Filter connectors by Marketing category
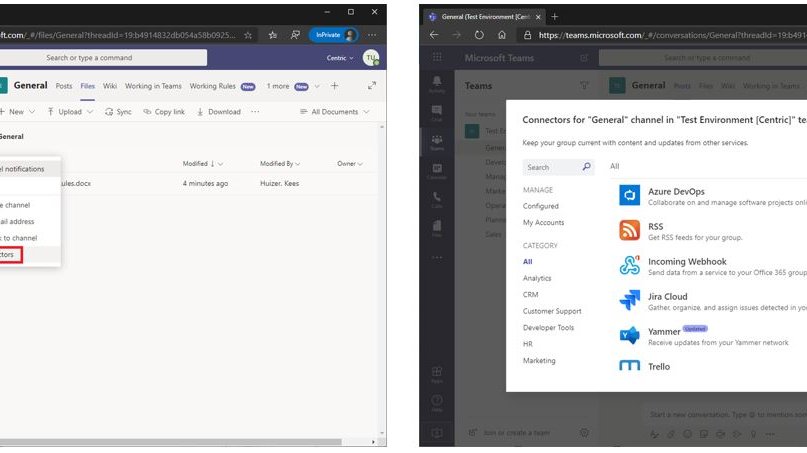 click(539, 360)
